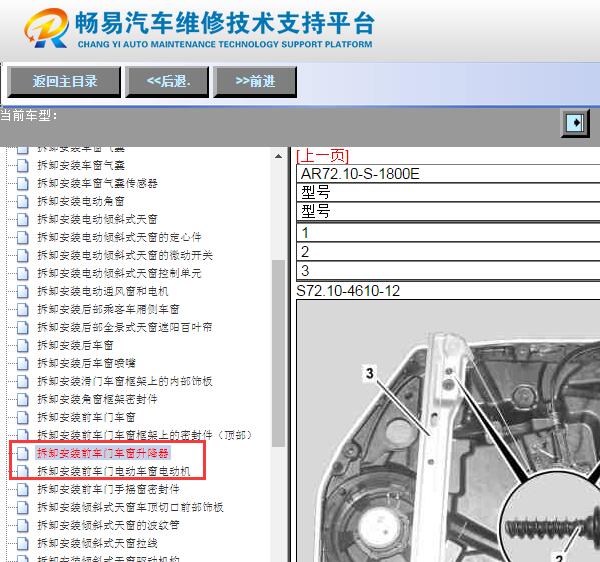Open tree item 拆卸安装倾斜式天窗的波纹管

(108, 525)
